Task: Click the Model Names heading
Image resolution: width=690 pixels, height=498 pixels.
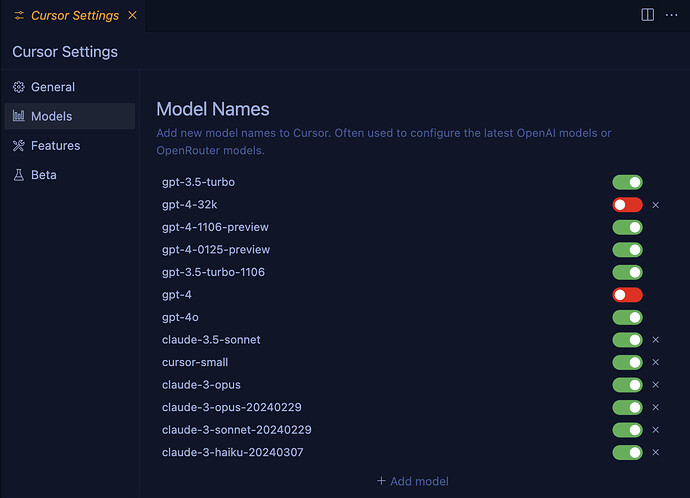Action: pos(213,109)
